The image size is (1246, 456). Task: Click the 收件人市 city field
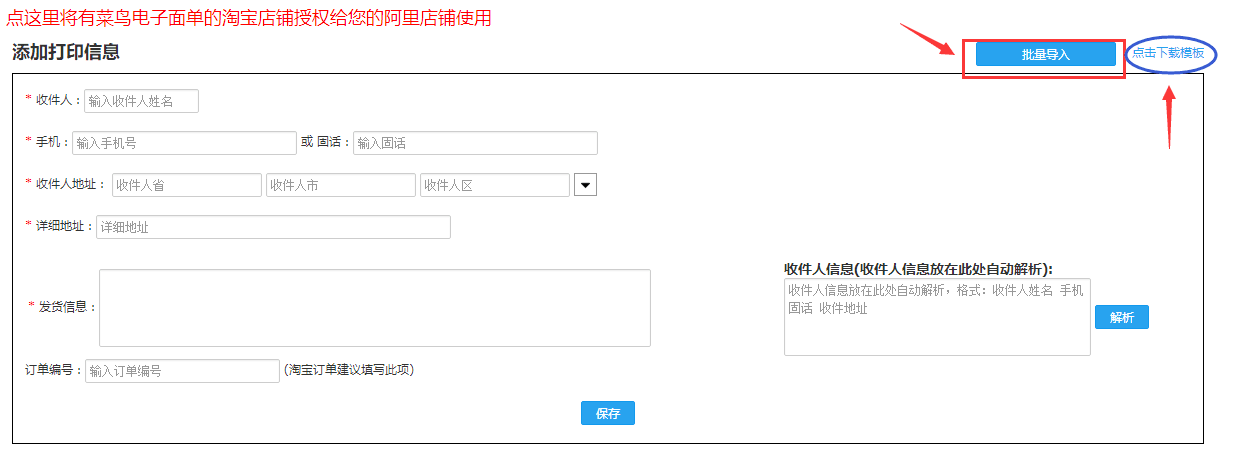click(x=340, y=185)
